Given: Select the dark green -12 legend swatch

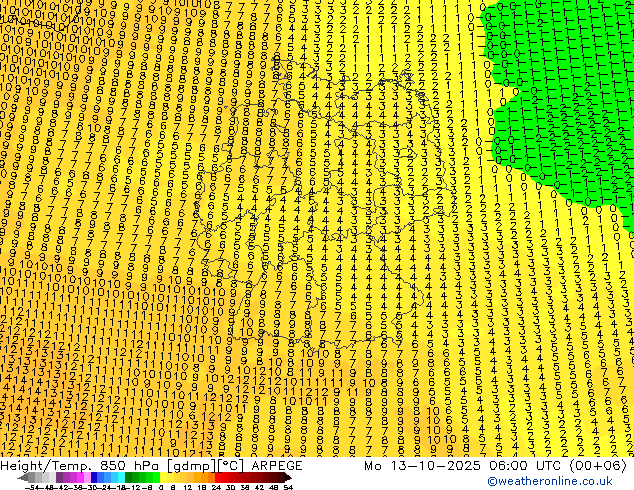Looking at the screenshot, I should [x=128, y=477].
